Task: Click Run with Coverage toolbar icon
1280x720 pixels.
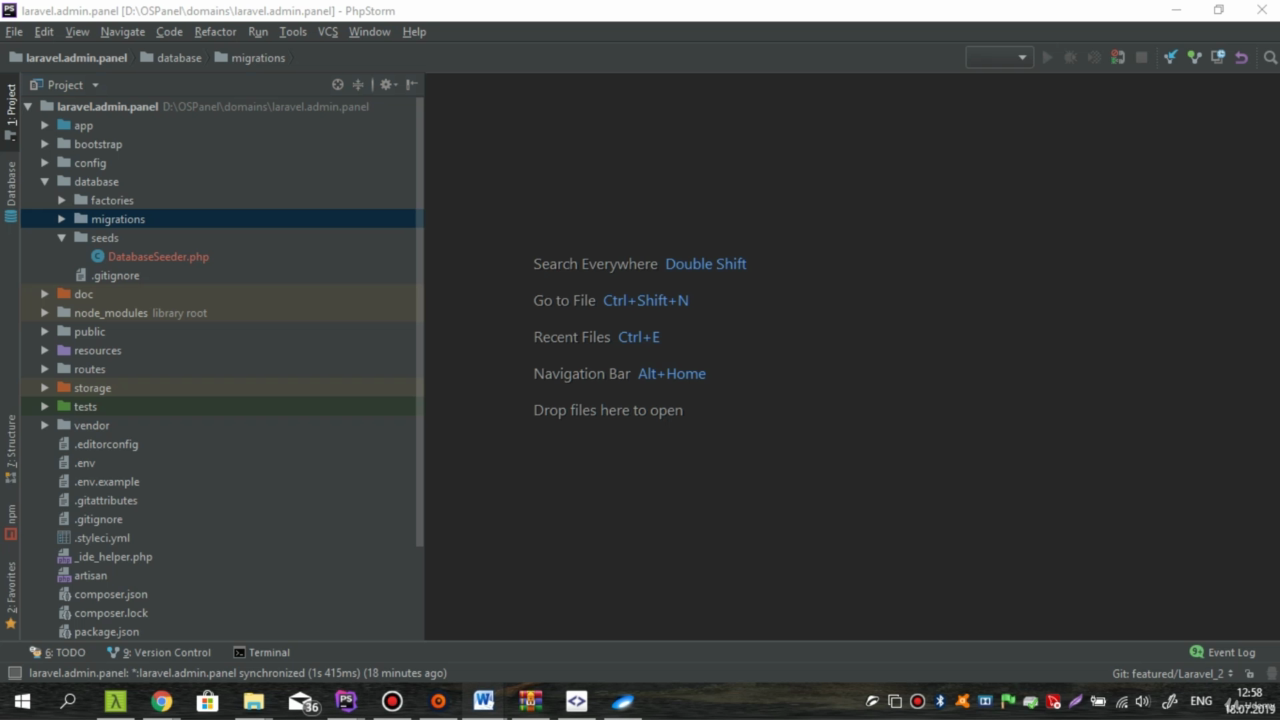Action: [1094, 58]
